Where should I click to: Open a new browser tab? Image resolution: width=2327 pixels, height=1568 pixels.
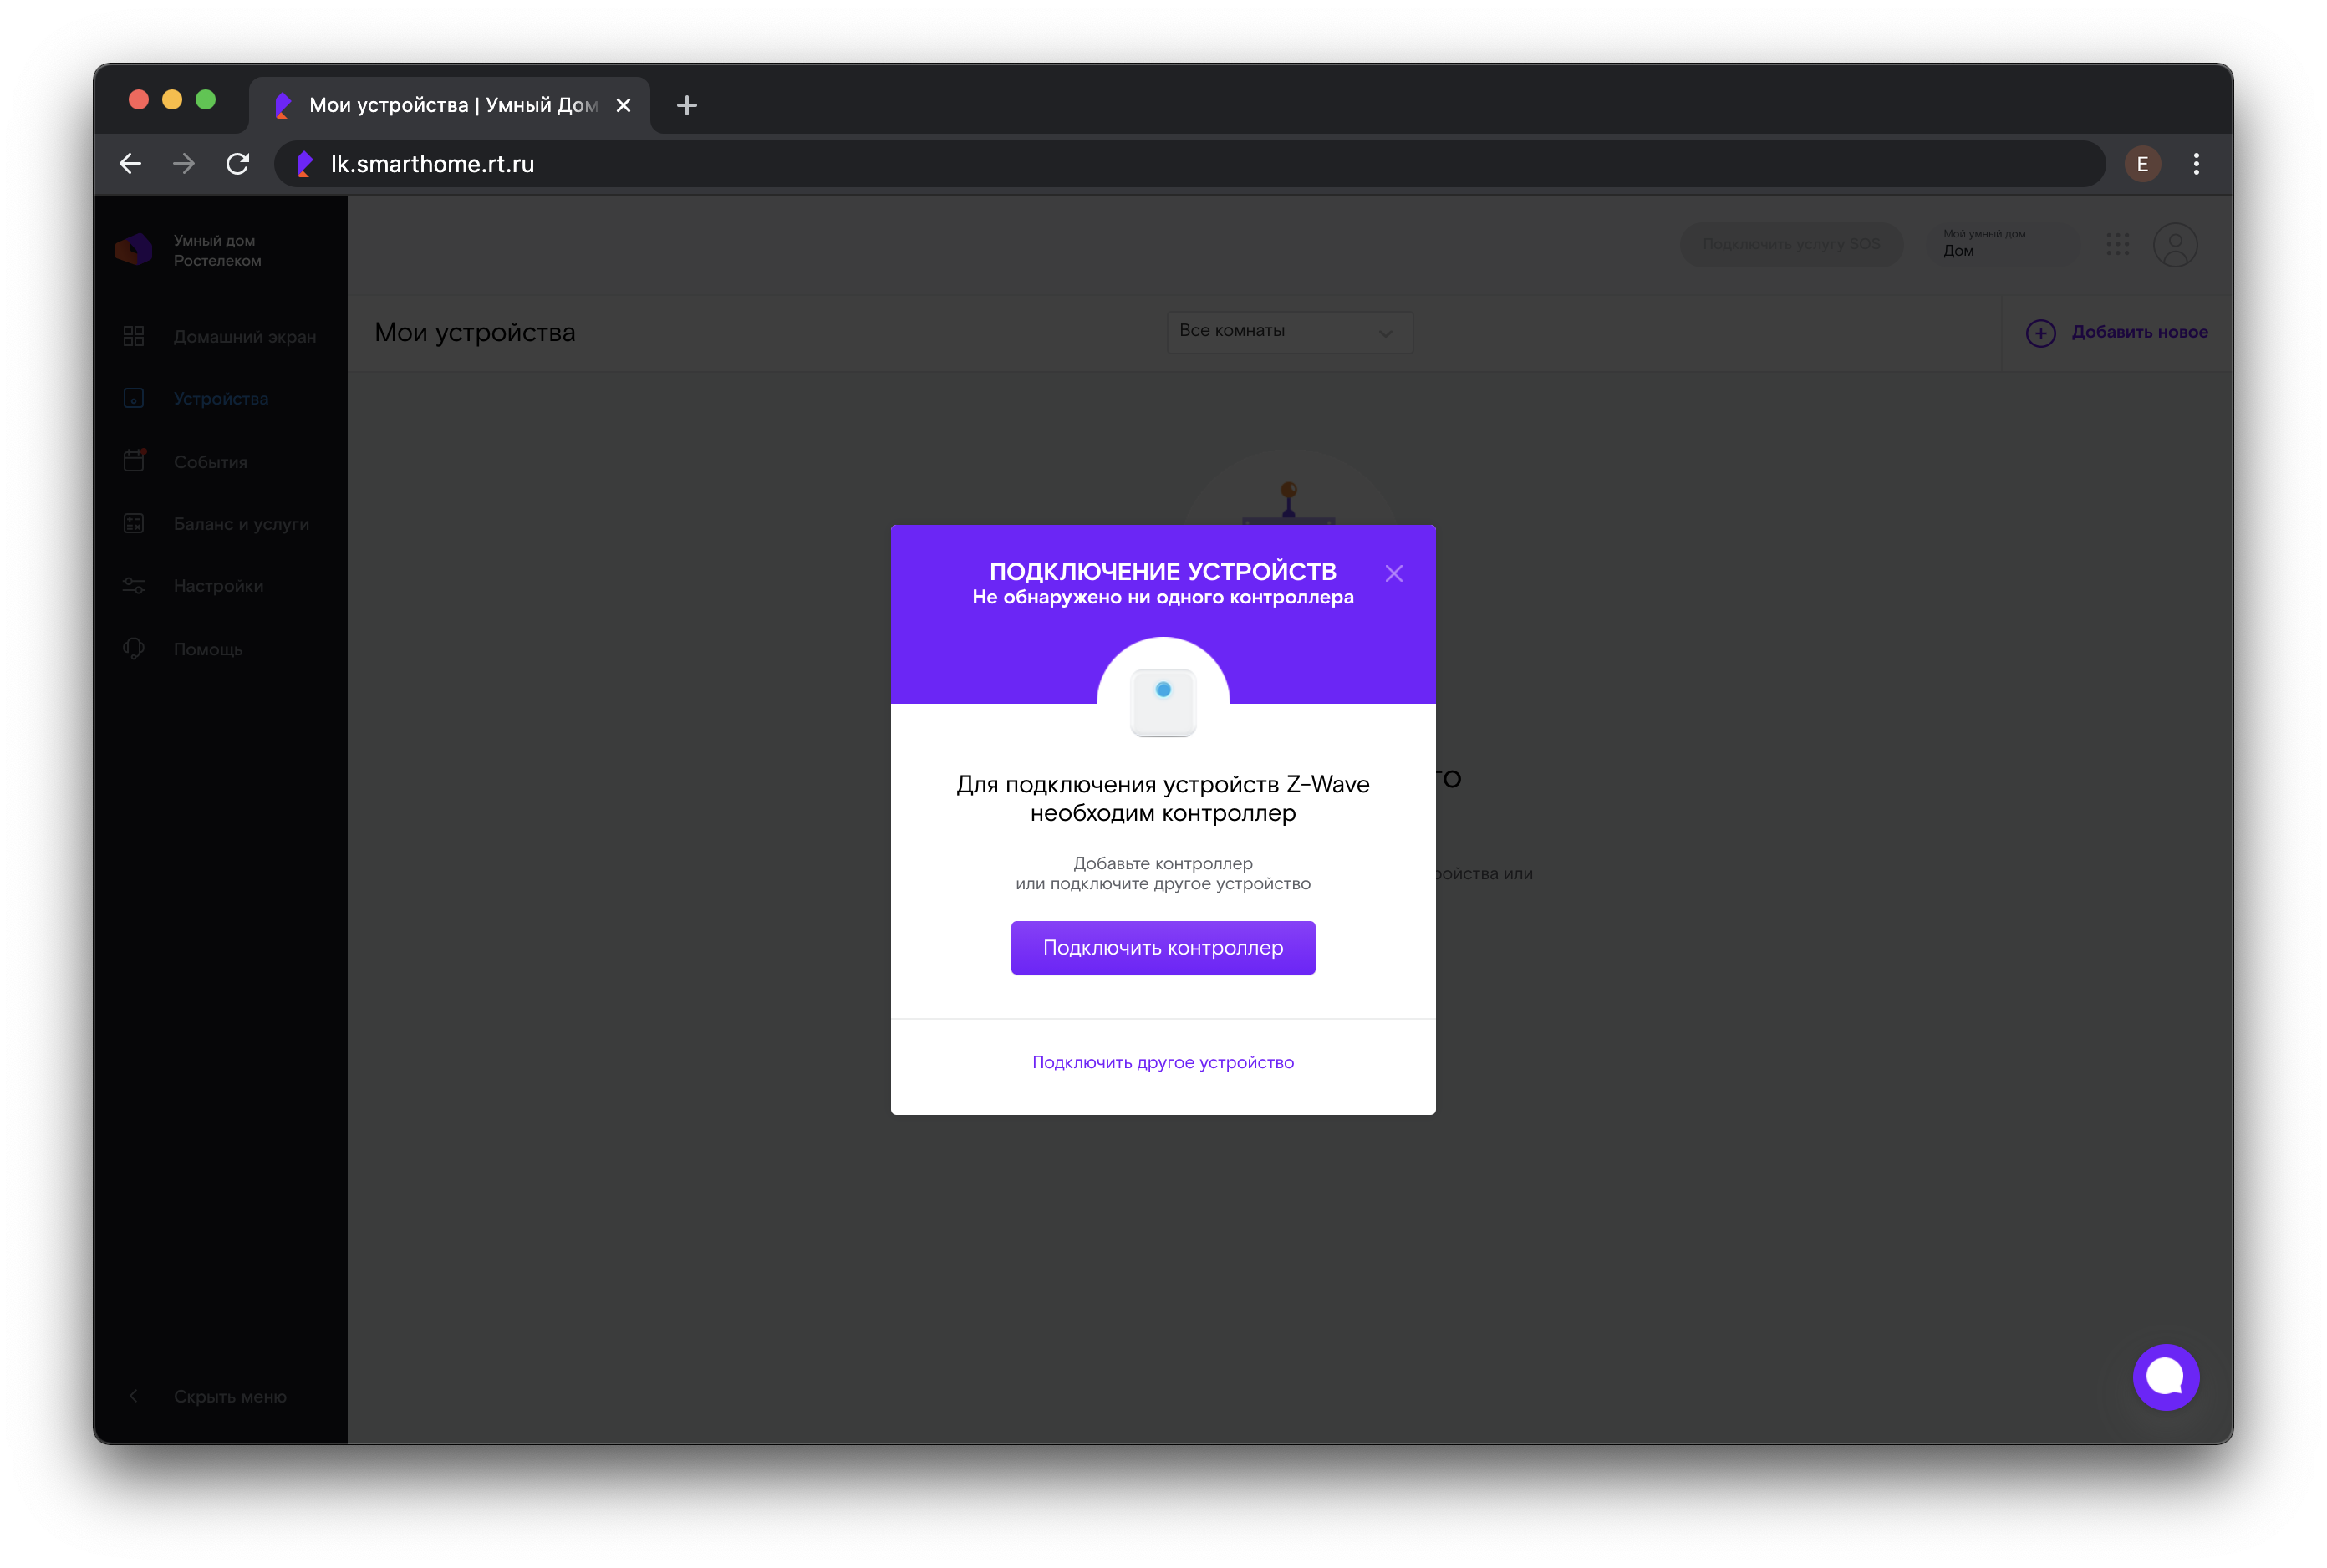pyautogui.click(x=686, y=105)
